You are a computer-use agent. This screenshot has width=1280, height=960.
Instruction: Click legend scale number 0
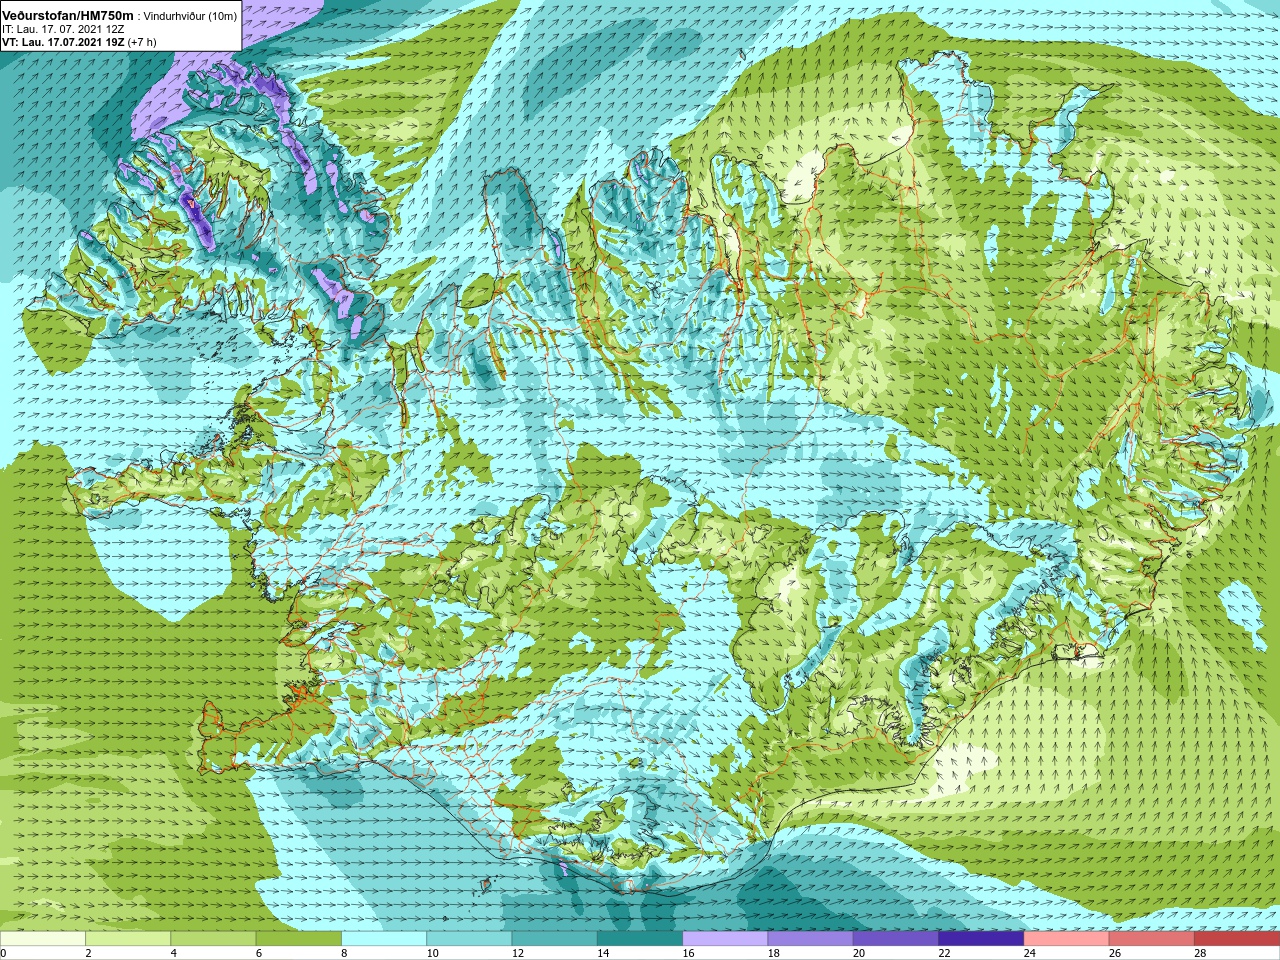point(3,953)
